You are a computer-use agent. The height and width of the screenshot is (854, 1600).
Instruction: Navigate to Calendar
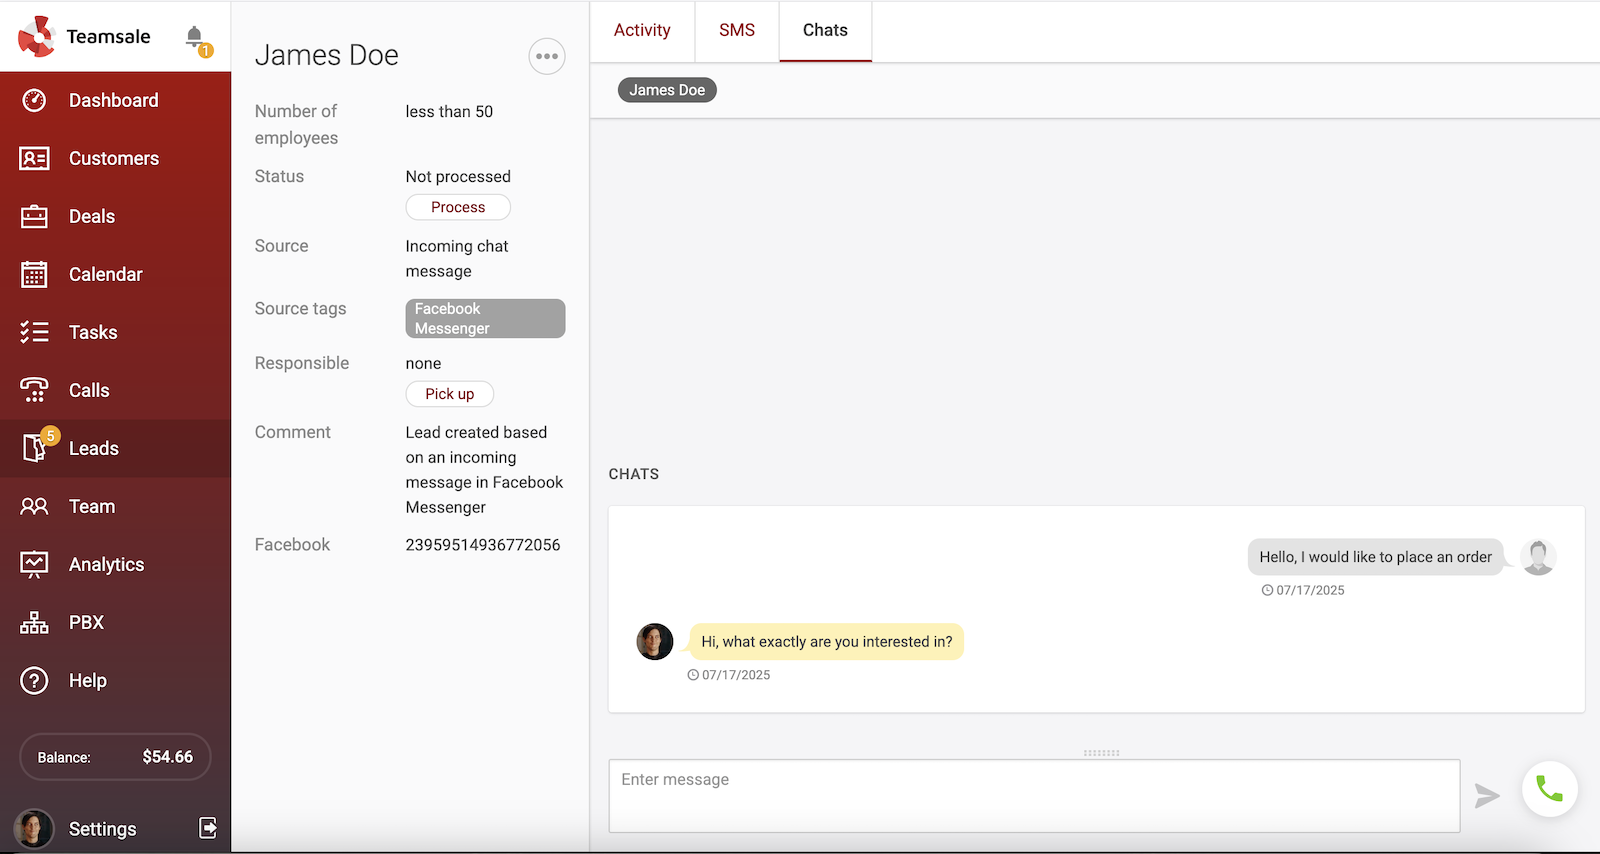115,274
